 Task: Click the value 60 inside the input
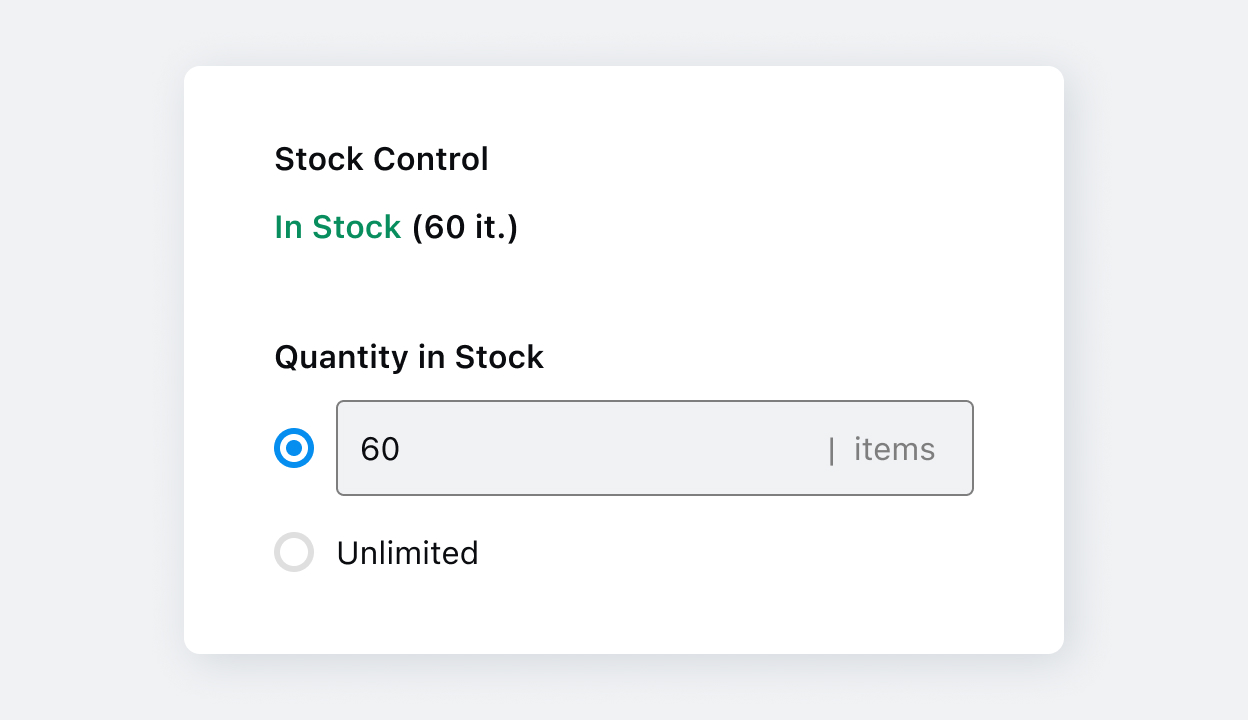[380, 450]
